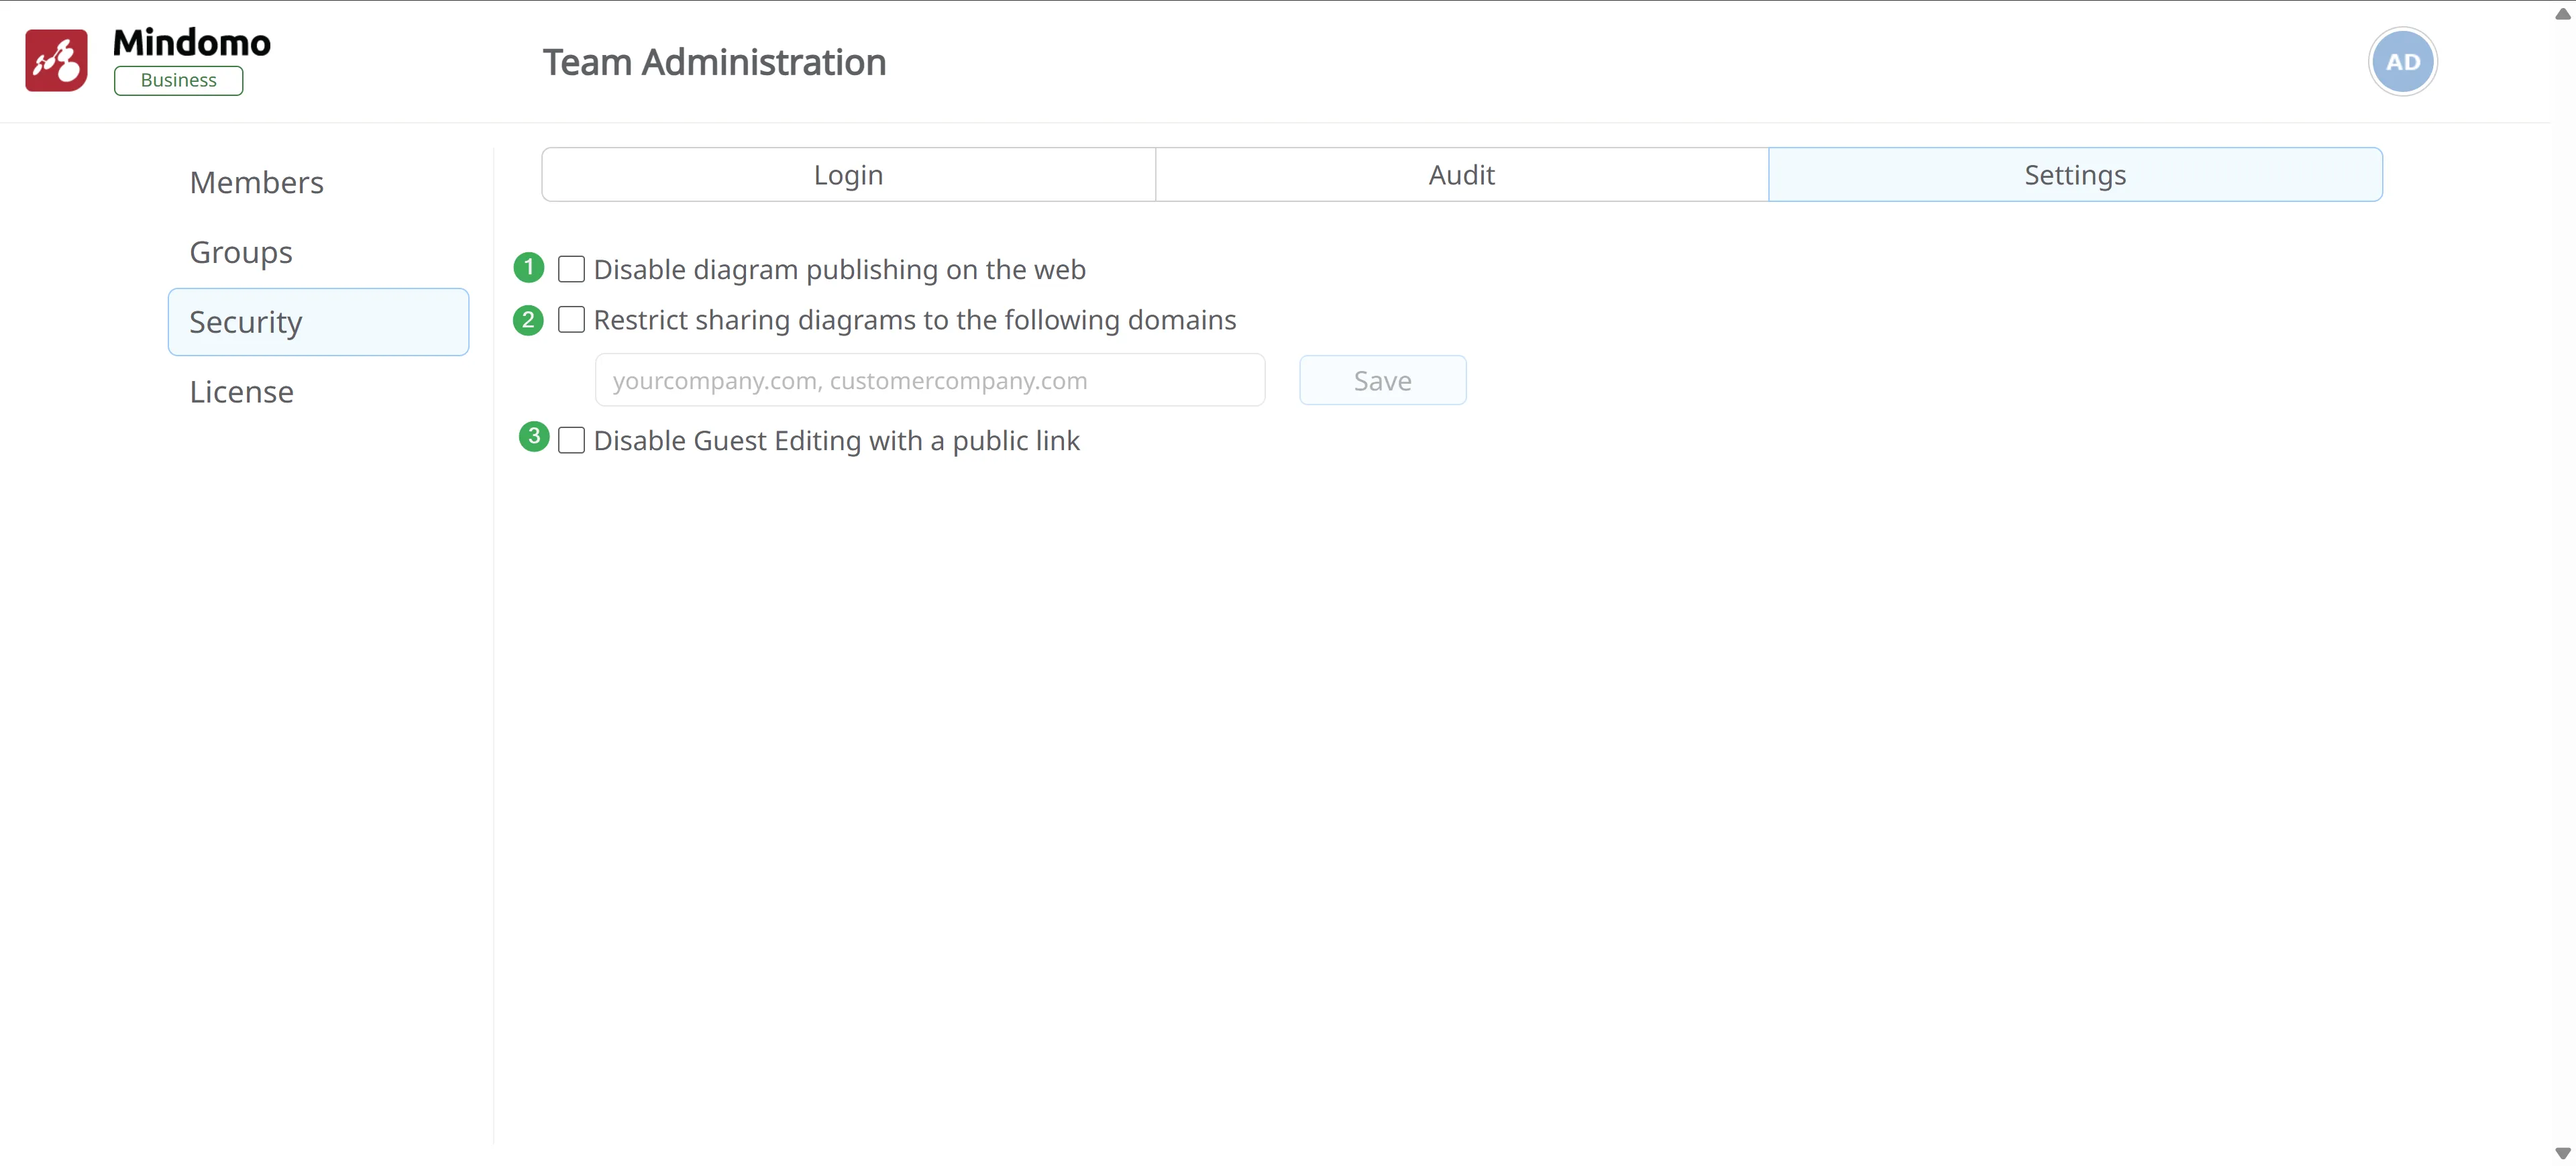
Task: Enable Disable diagram publishing on the web
Action: point(571,269)
